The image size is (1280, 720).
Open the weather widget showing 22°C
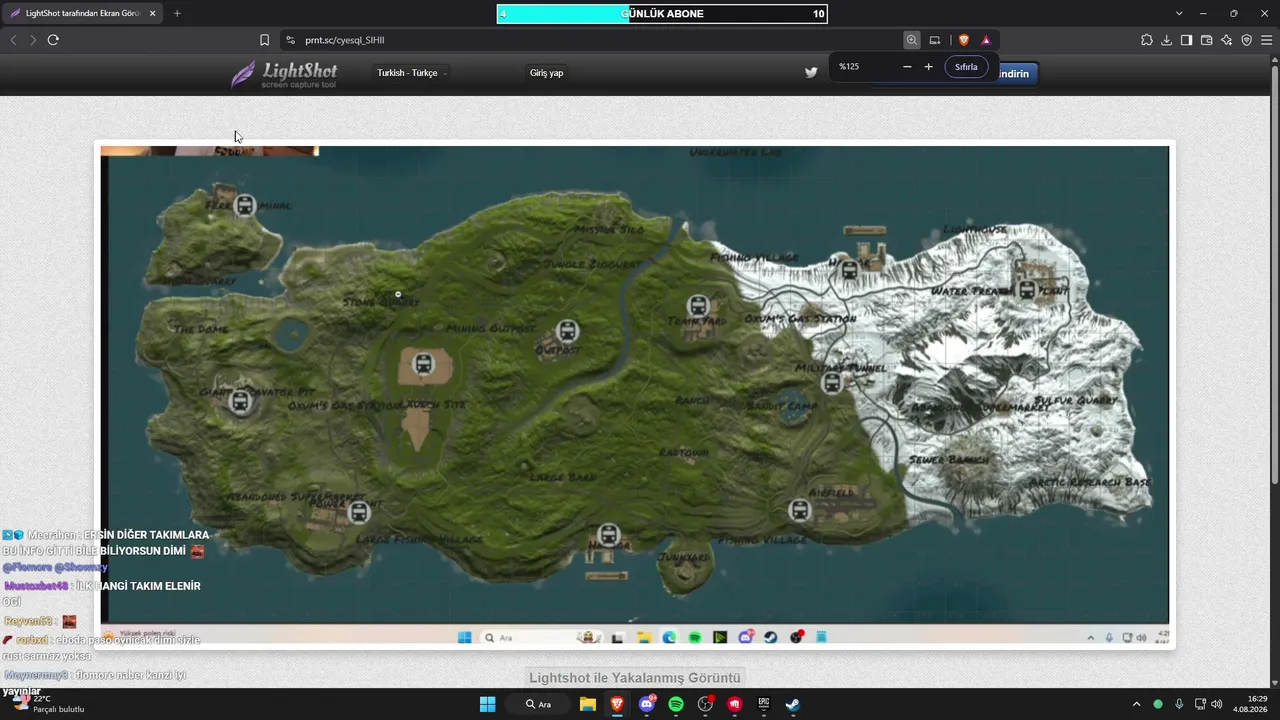46,704
